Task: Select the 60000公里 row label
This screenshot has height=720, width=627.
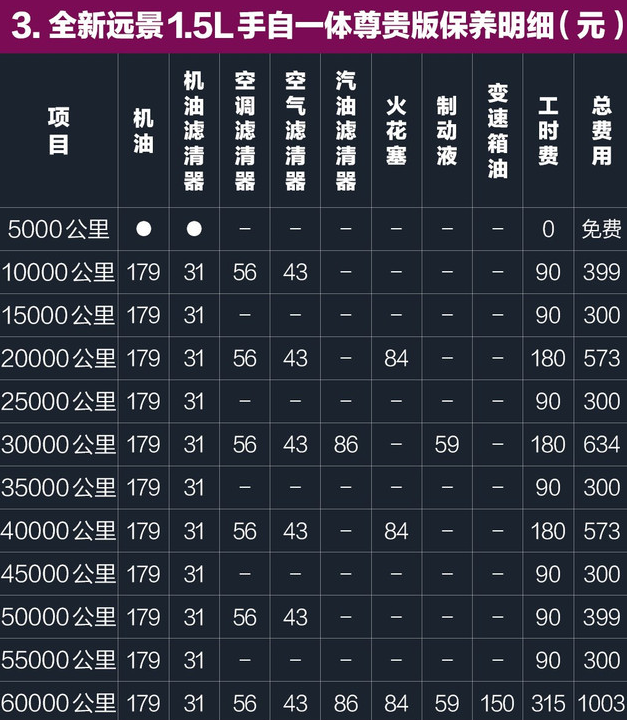Action: 58,703
